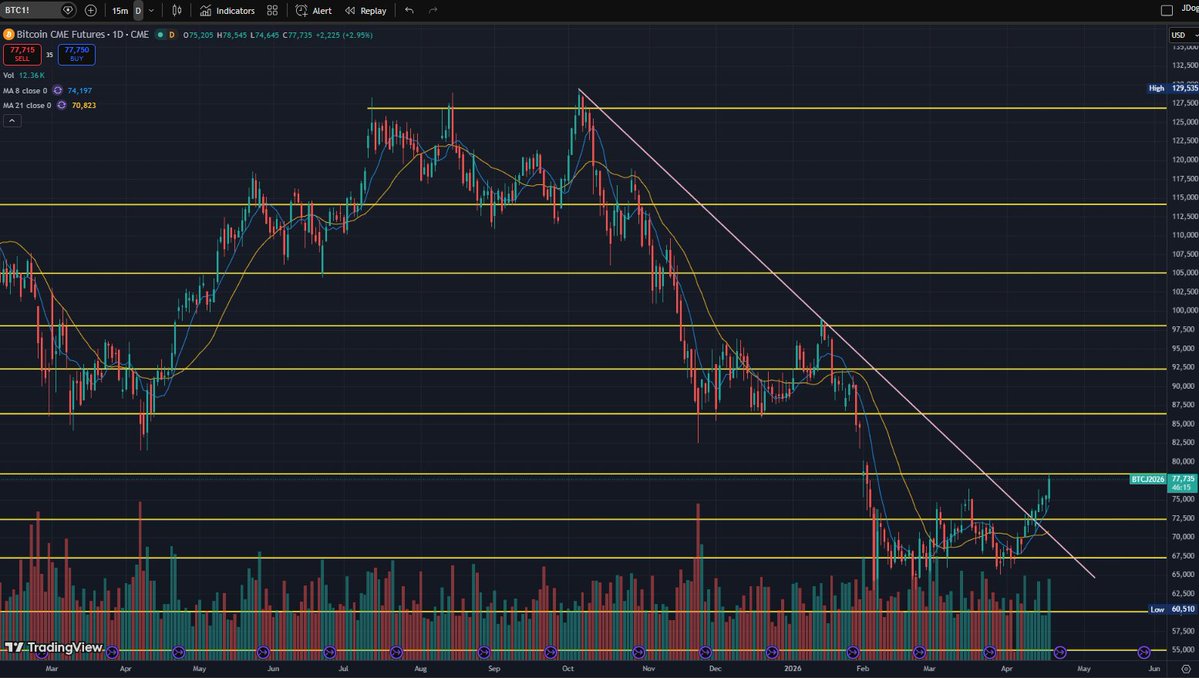Click the event marker above 2026
The image size is (1199, 678).
[772, 652]
